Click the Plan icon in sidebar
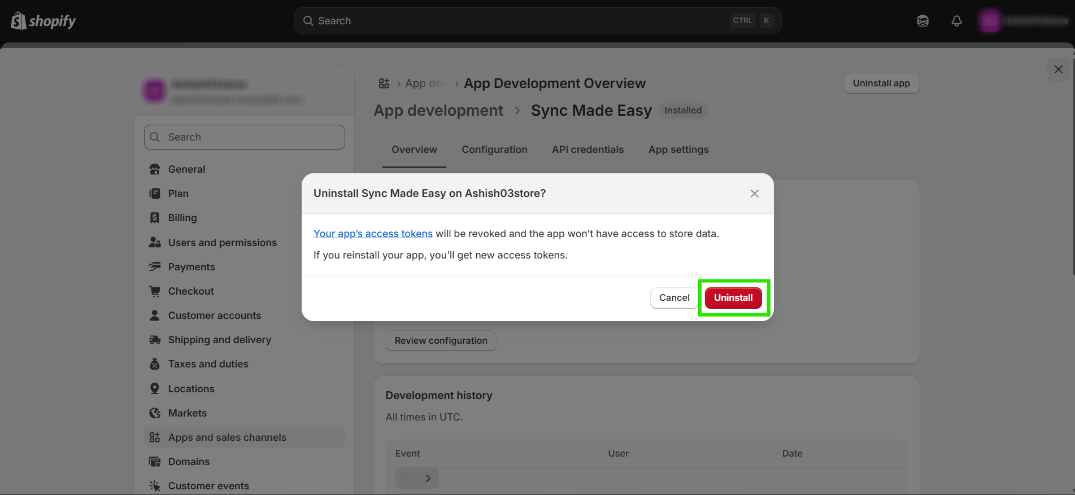The height and width of the screenshot is (495, 1075). [155, 193]
